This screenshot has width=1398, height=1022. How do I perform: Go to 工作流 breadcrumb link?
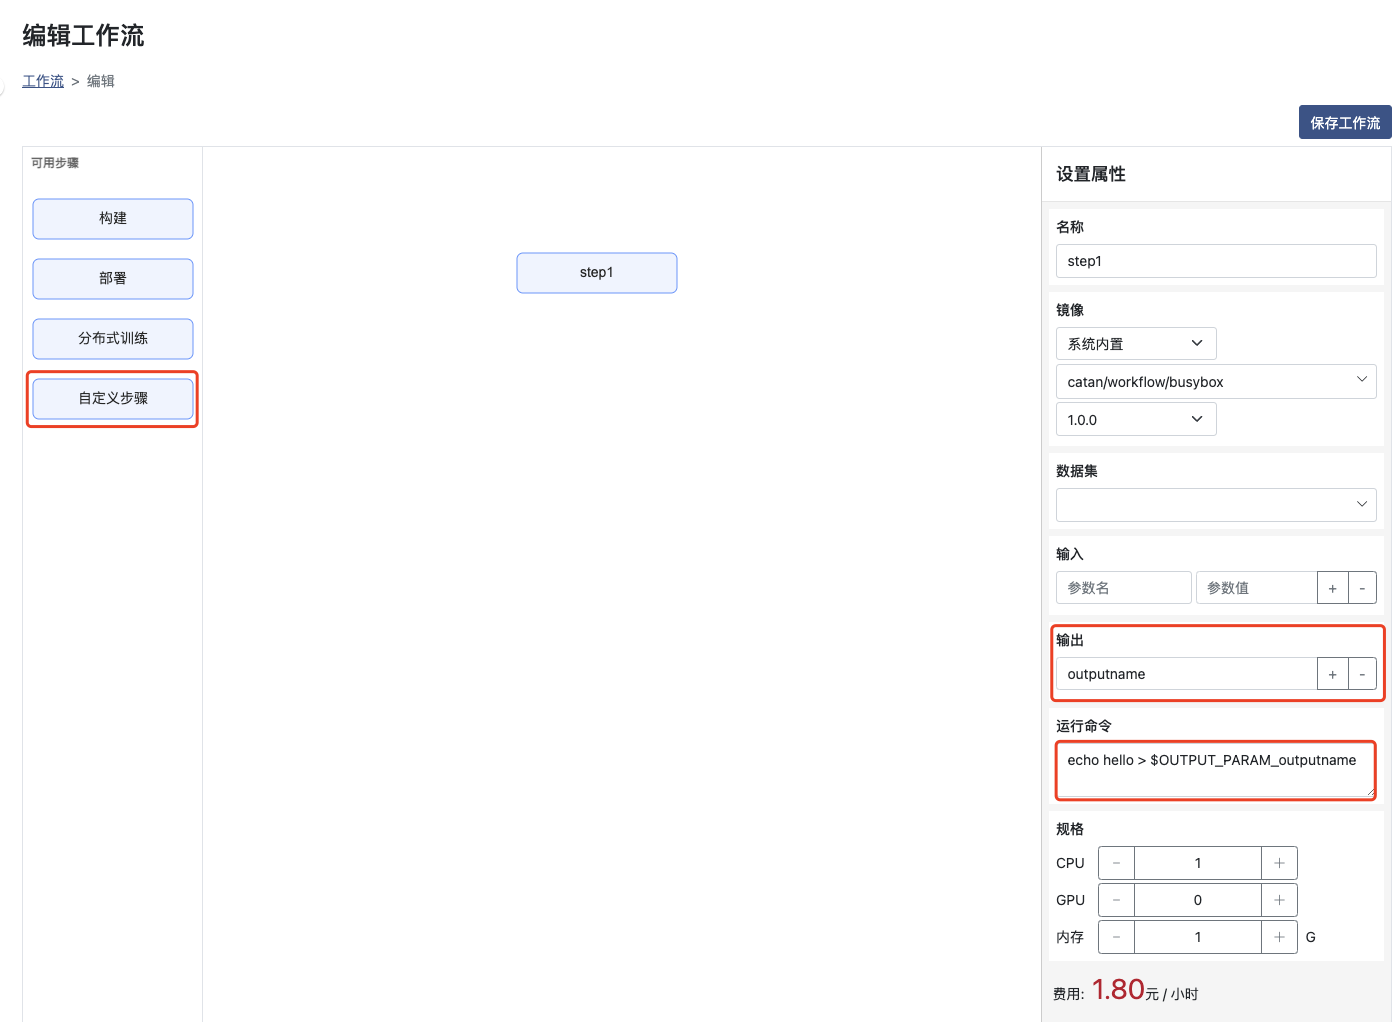[43, 81]
